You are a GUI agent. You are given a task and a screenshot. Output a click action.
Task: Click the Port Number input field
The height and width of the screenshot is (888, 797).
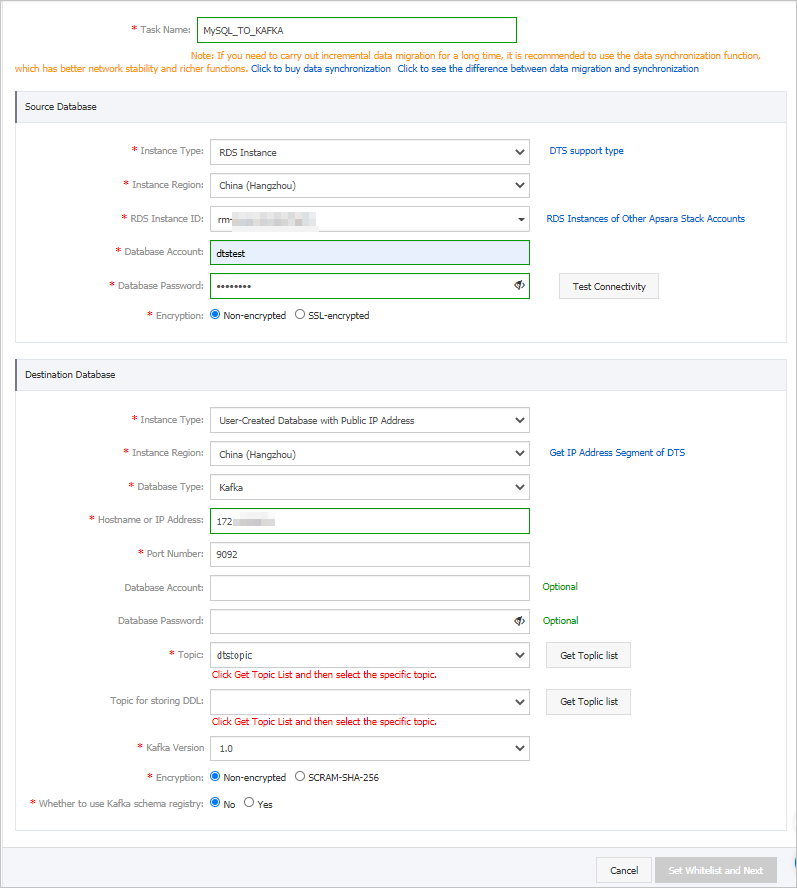pos(370,554)
